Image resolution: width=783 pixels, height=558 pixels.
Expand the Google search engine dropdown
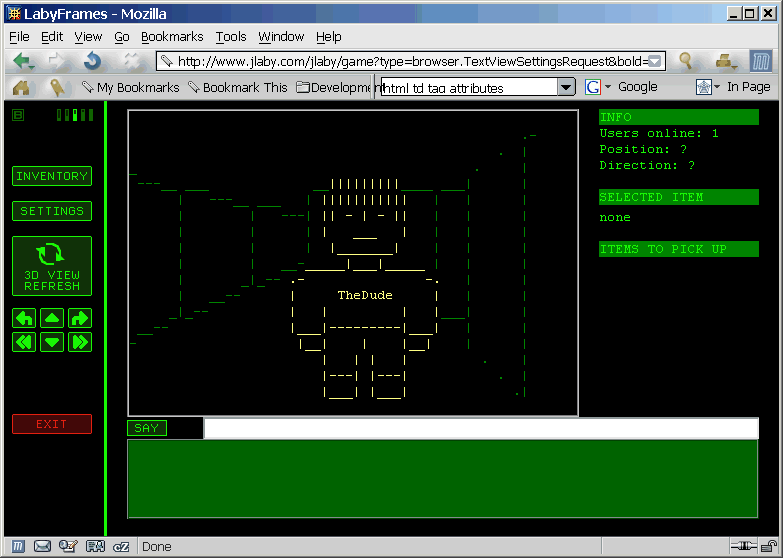[608, 87]
